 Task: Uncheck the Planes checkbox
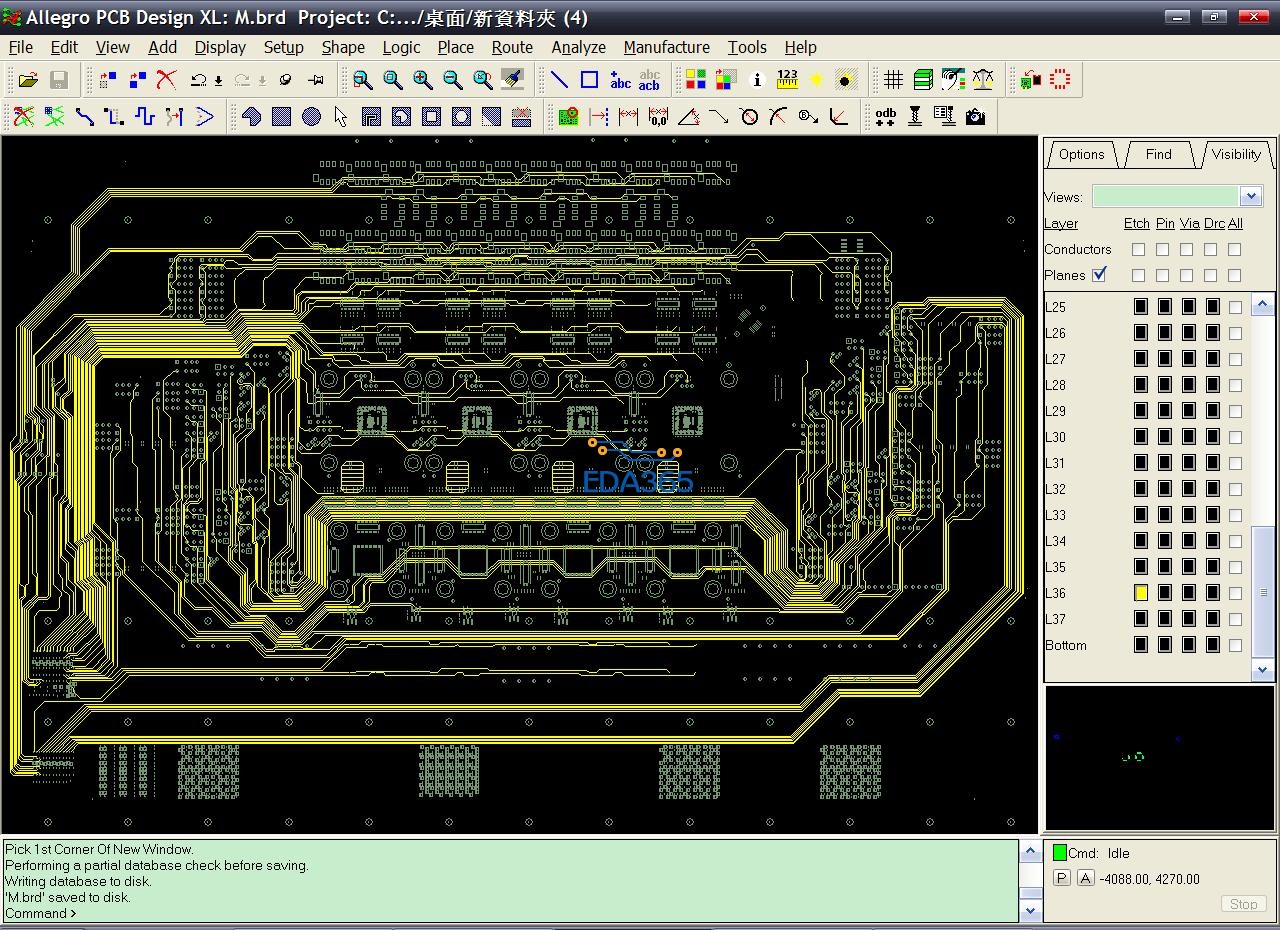pos(1100,274)
